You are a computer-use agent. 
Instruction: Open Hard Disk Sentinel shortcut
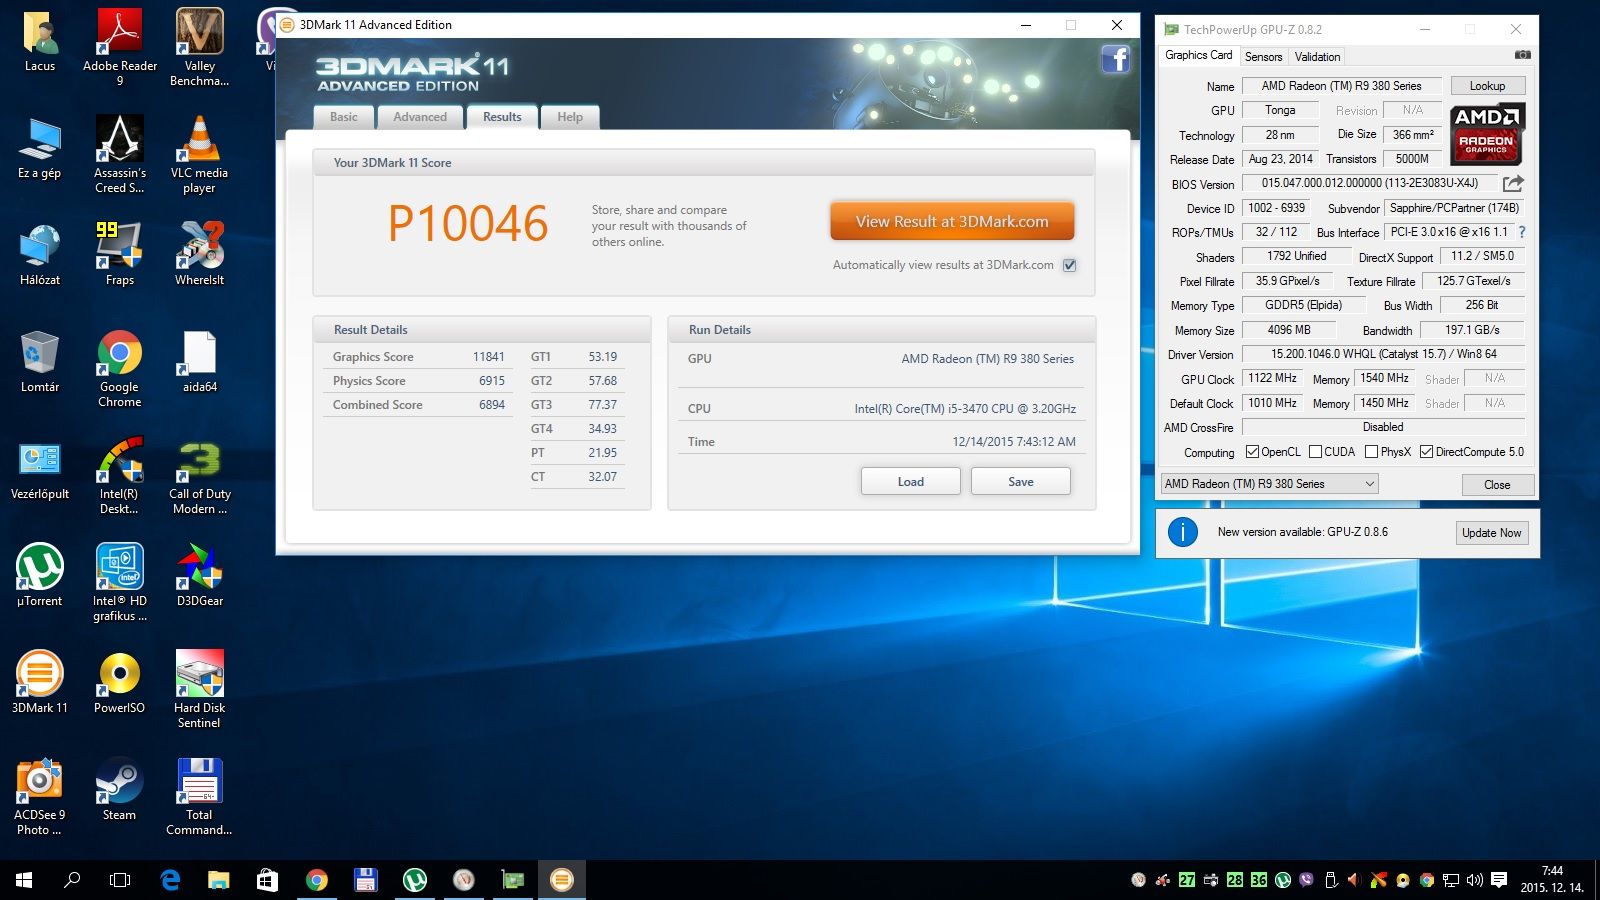tap(199, 689)
